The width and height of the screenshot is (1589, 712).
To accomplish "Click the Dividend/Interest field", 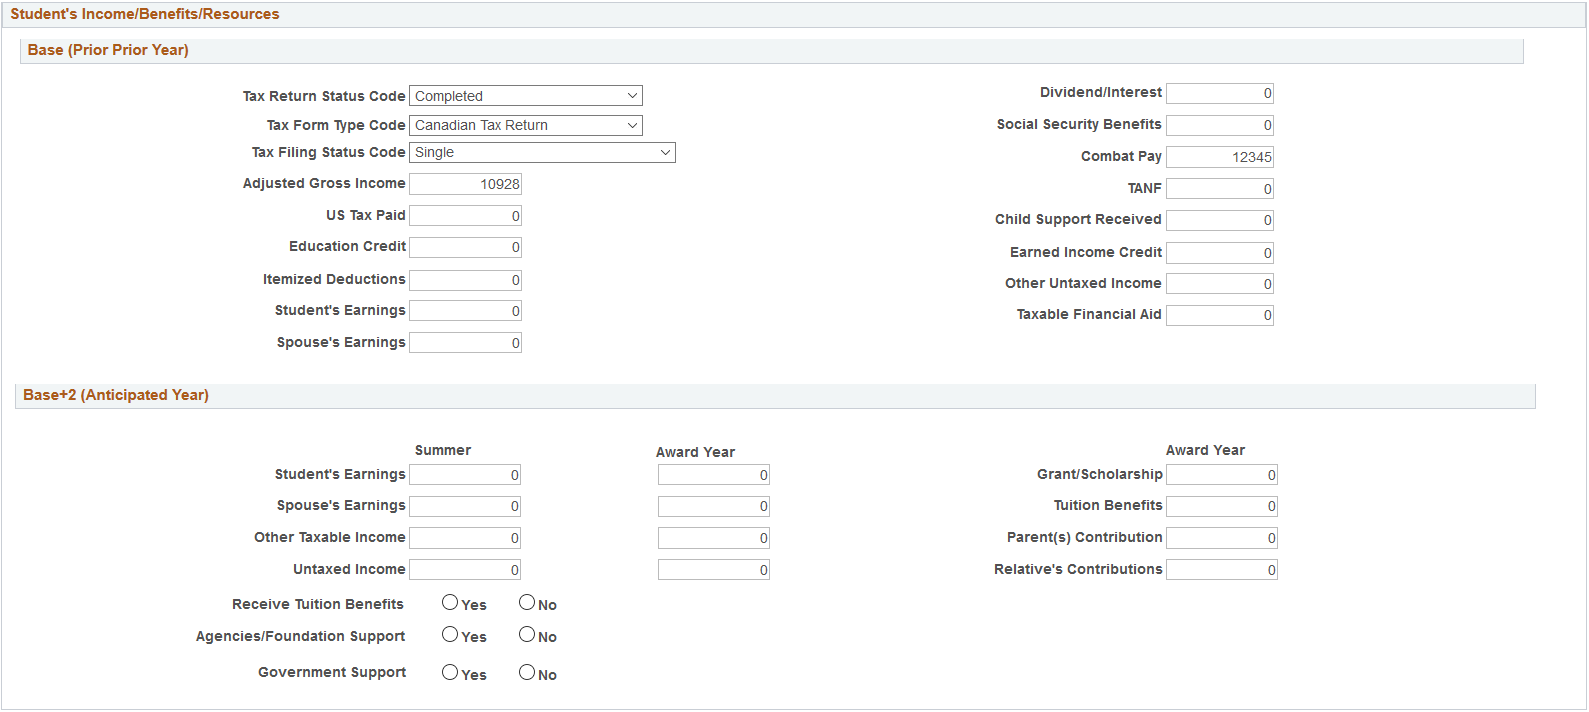I will point(1220,93).
